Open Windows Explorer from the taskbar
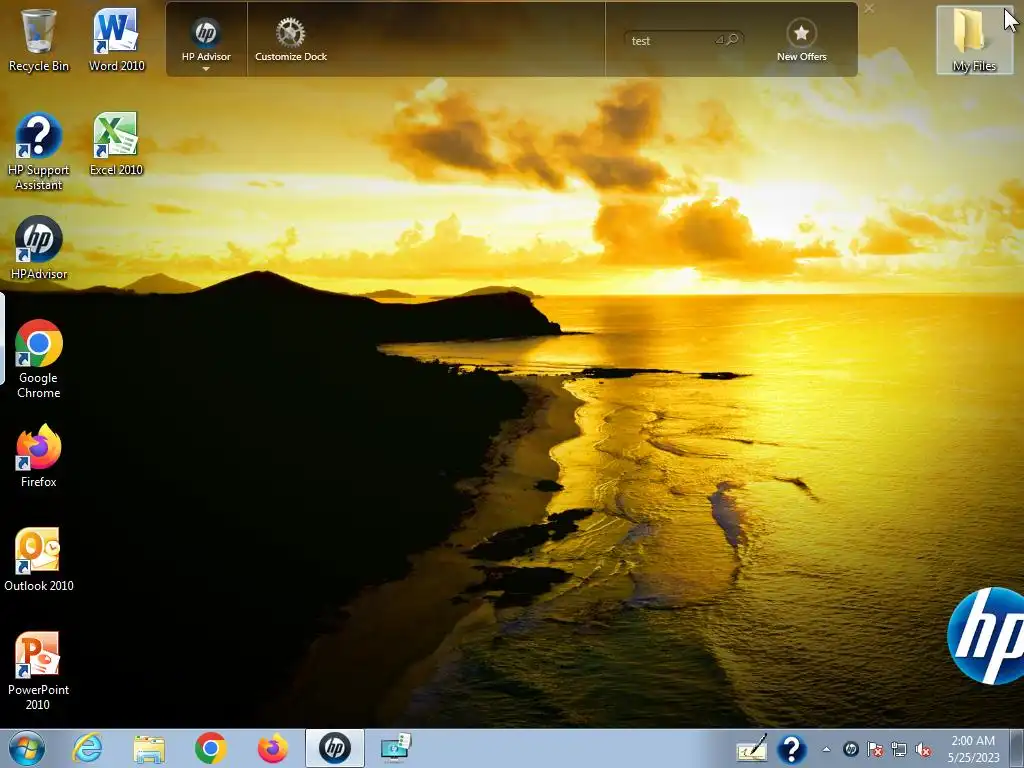The height and width of the screenshot is (768, 1024). pyautogui.click(x=149, y=748)
